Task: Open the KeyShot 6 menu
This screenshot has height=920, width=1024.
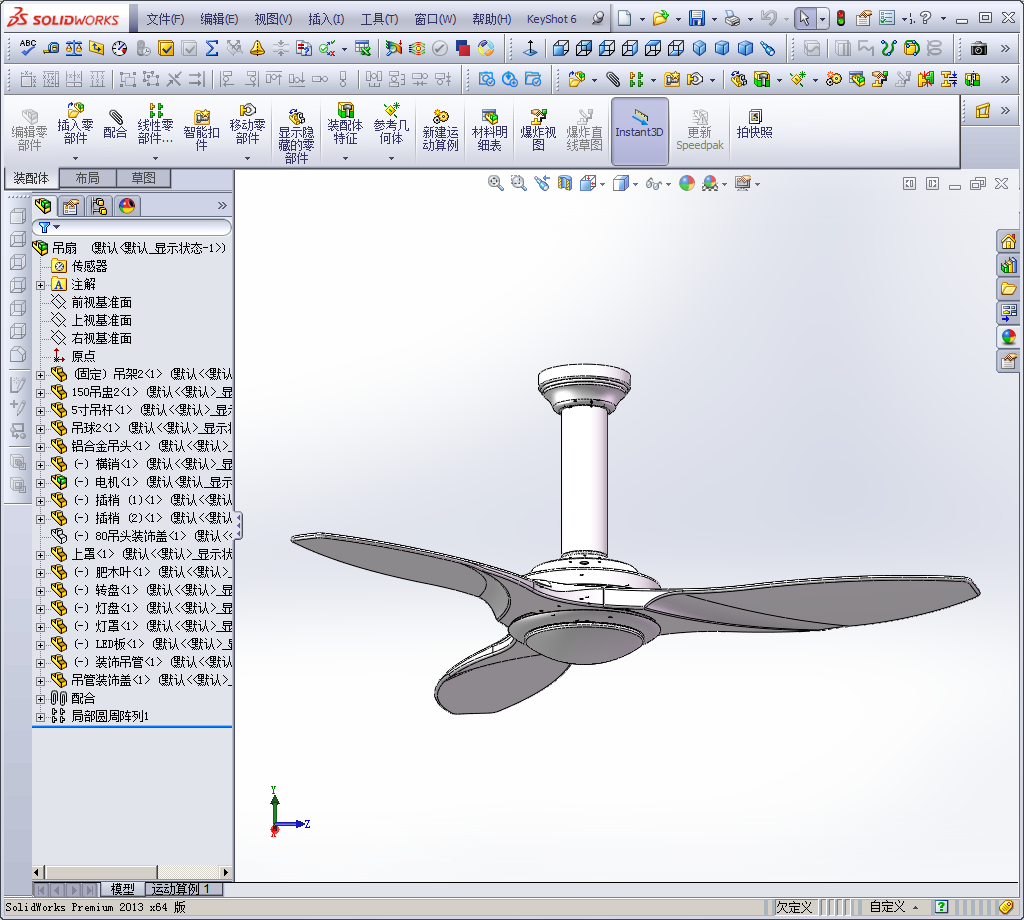Action: click(x=551, y=19)
